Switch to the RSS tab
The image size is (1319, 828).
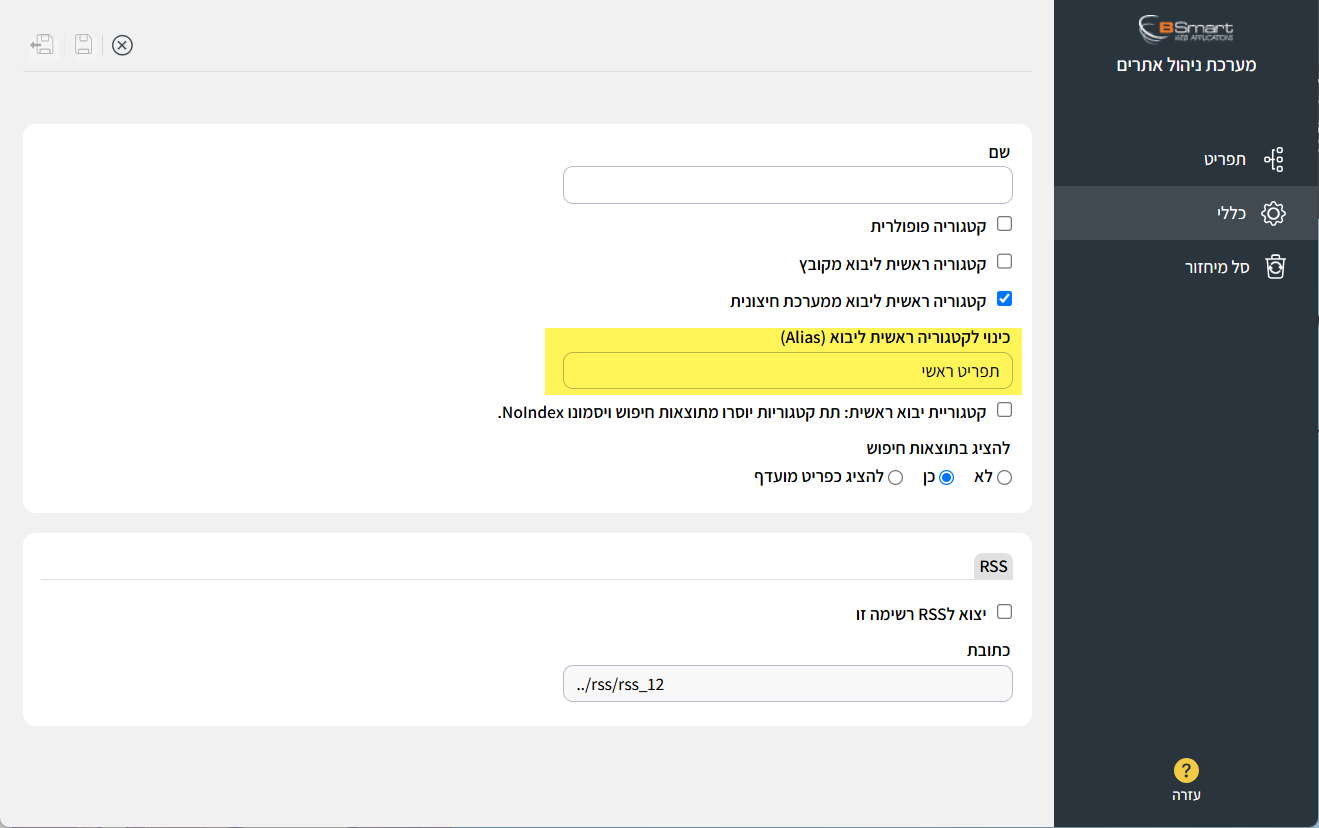[993, 566]
